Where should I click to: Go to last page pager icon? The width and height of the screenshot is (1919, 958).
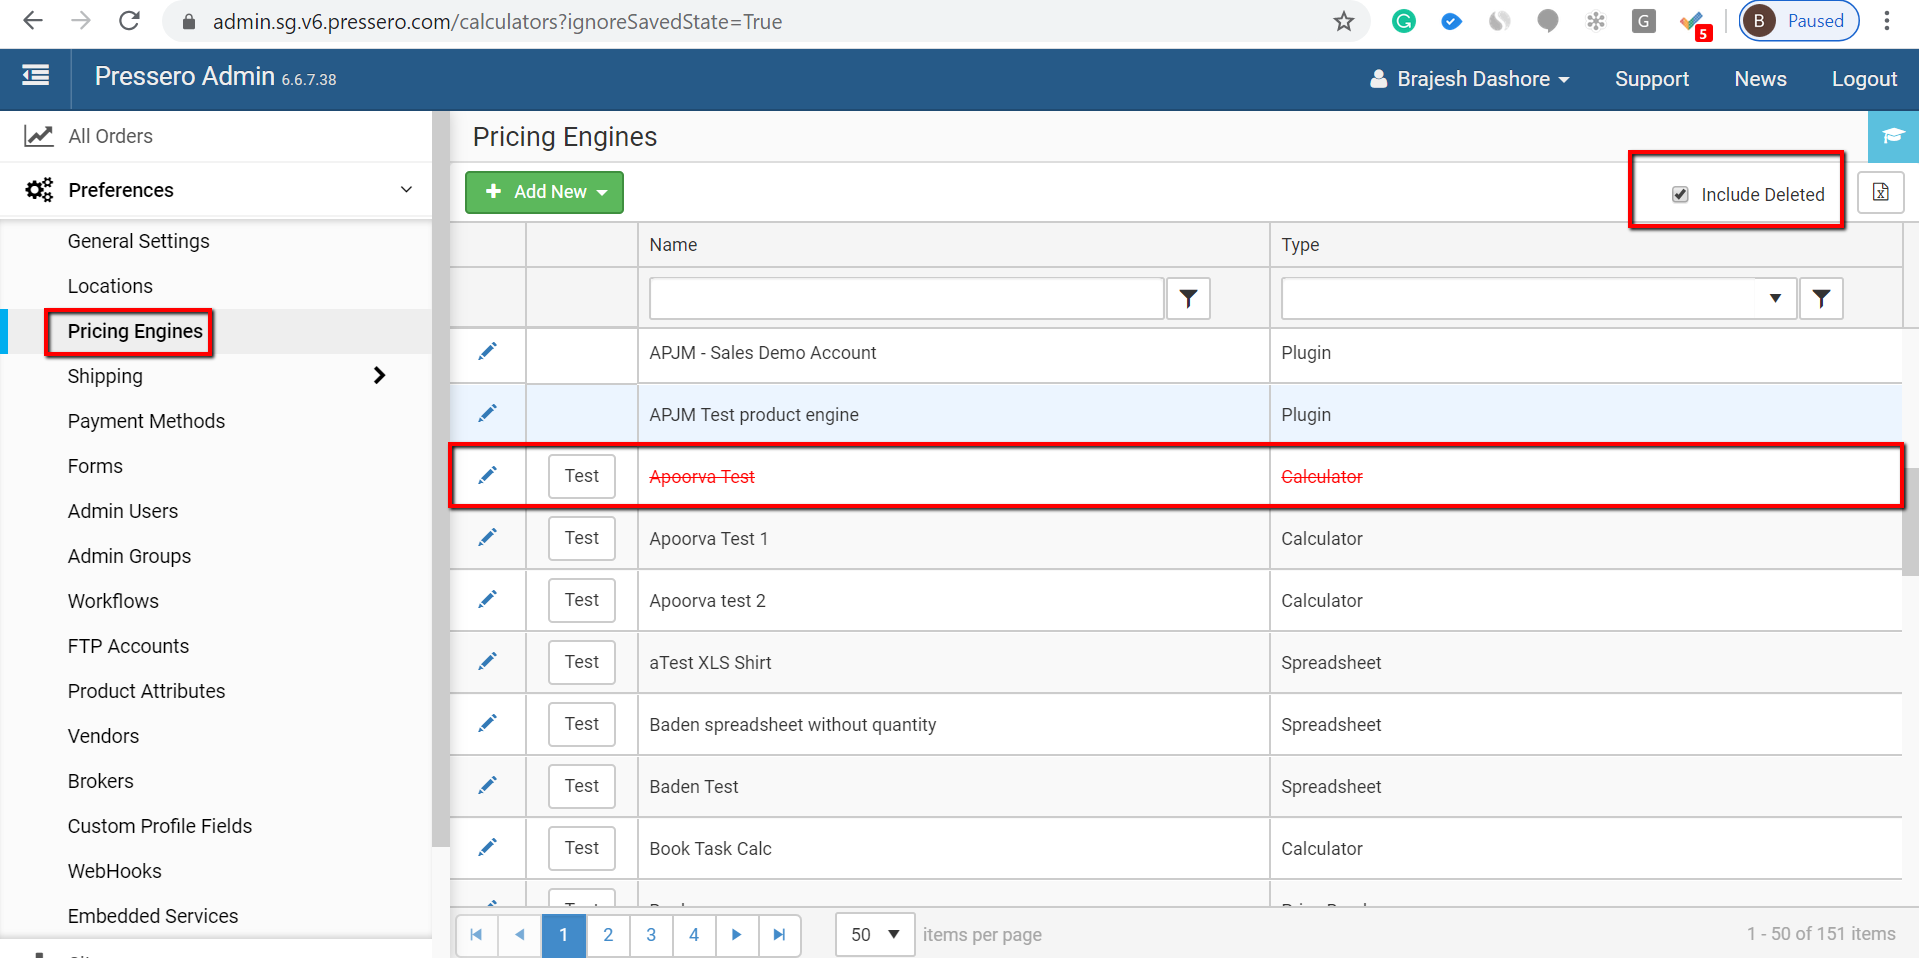click(x=780, y=935)
